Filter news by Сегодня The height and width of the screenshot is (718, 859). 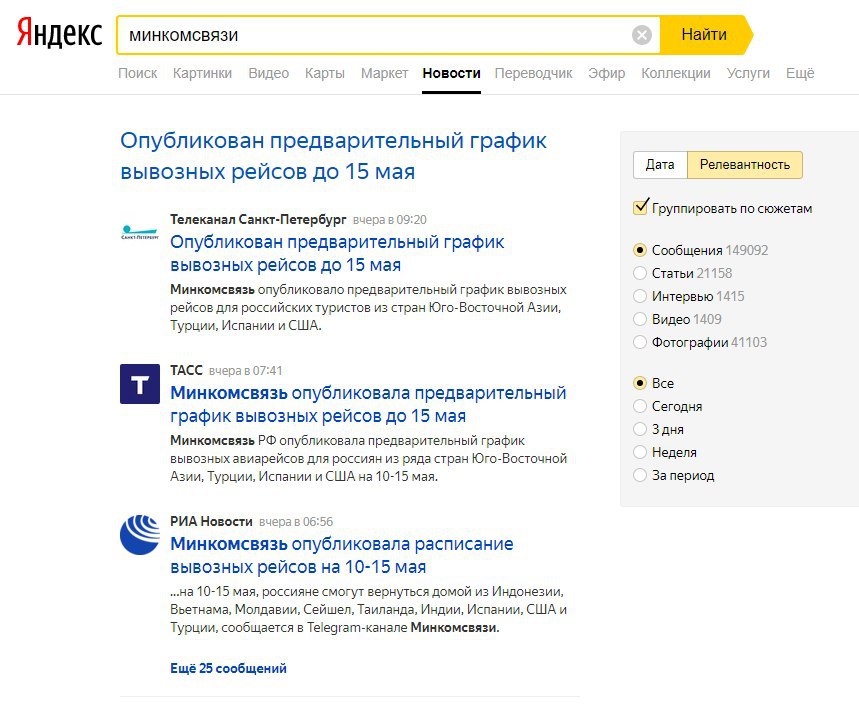(x=640, y=406)
